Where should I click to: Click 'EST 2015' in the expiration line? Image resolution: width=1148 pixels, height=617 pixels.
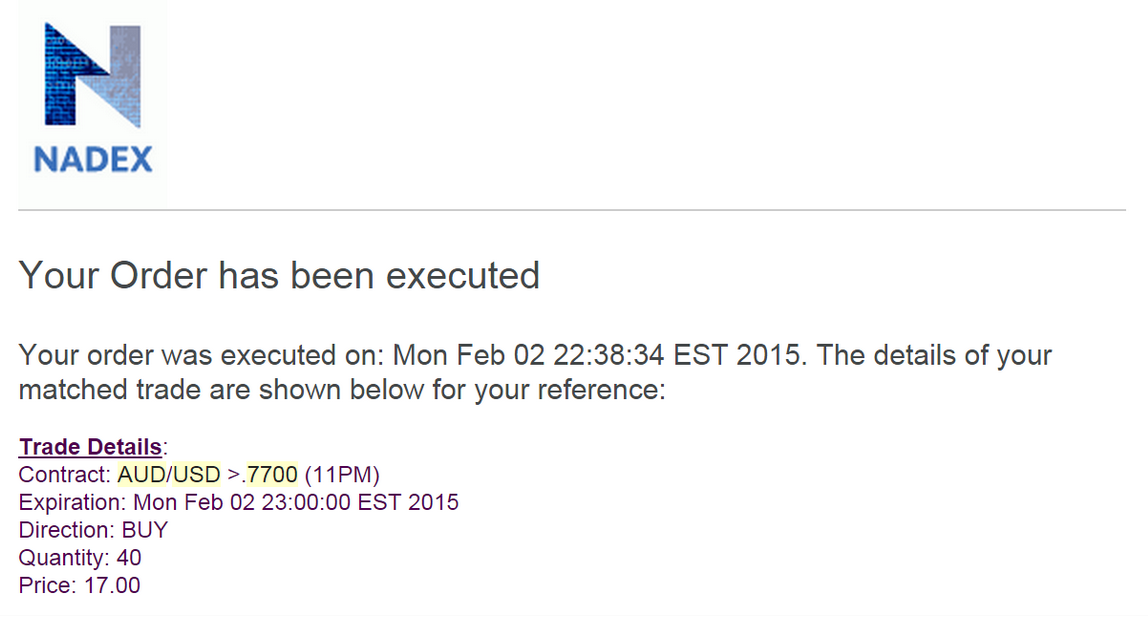click(x=408, y=502)
